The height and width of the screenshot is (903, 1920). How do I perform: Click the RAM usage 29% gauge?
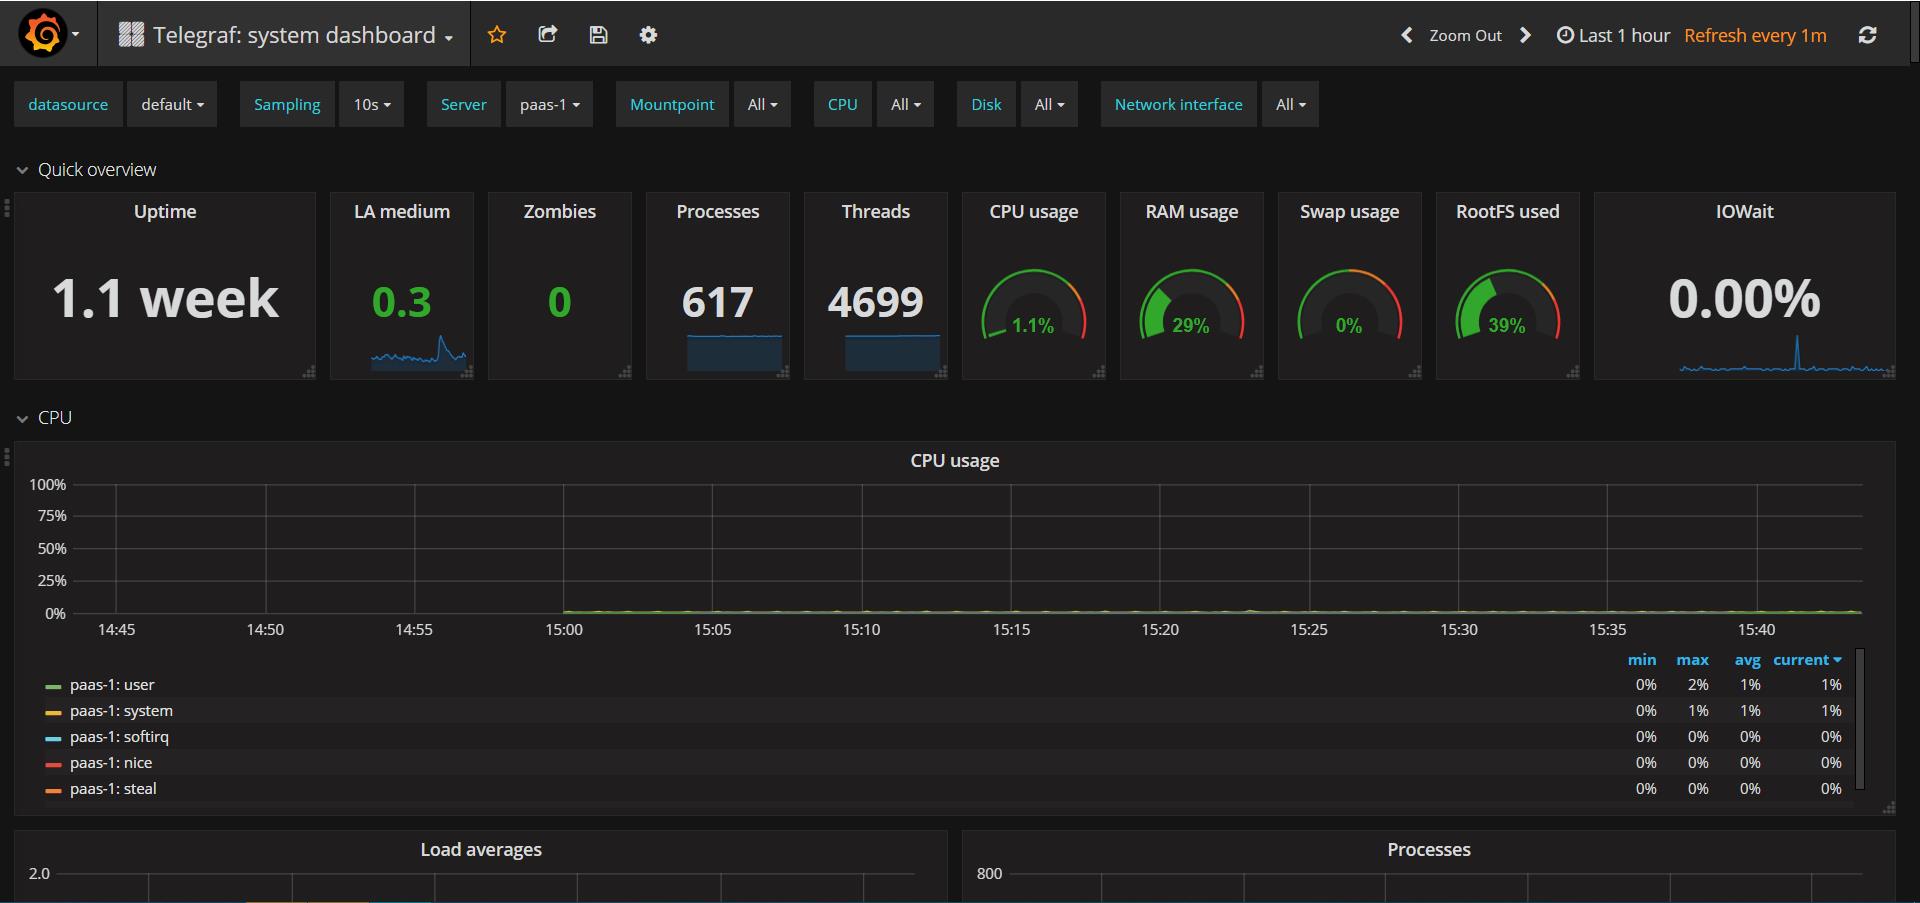pyautogui.click(x=1192, y=305)
